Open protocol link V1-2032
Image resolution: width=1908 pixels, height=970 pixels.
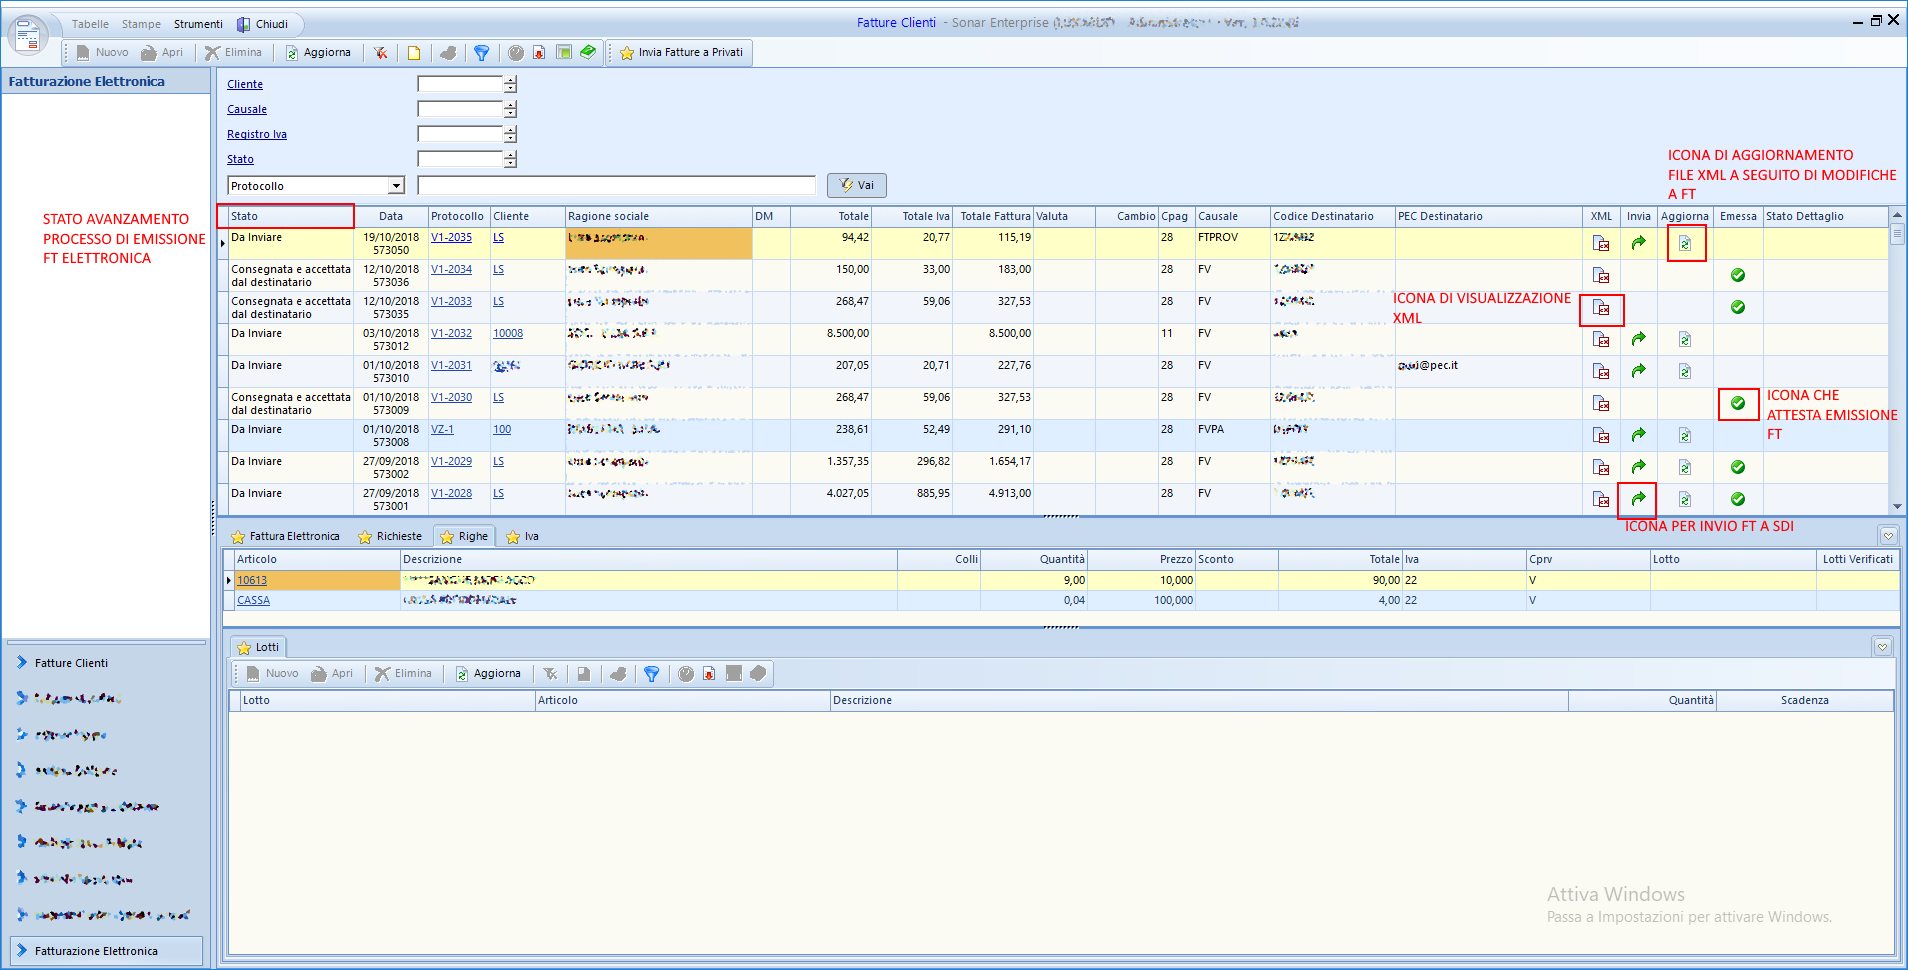tap(451, 334)
